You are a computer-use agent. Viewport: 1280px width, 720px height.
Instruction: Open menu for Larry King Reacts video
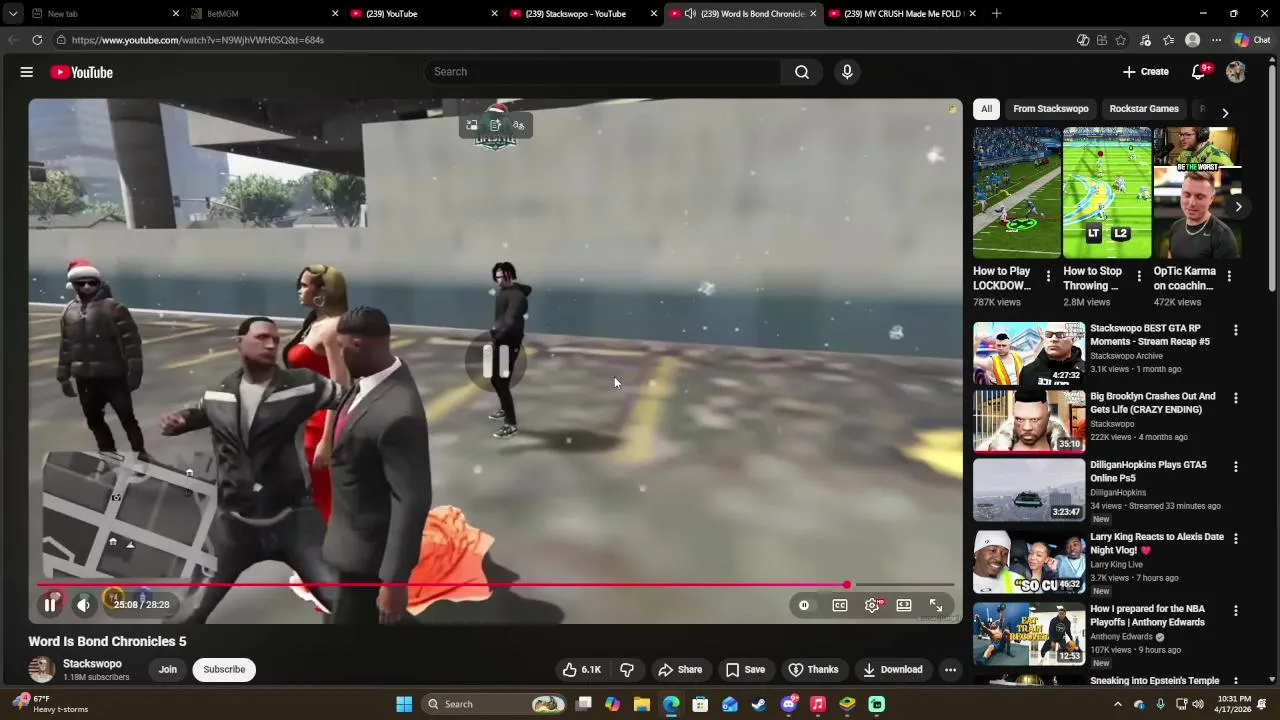[x=1236, y=539]
